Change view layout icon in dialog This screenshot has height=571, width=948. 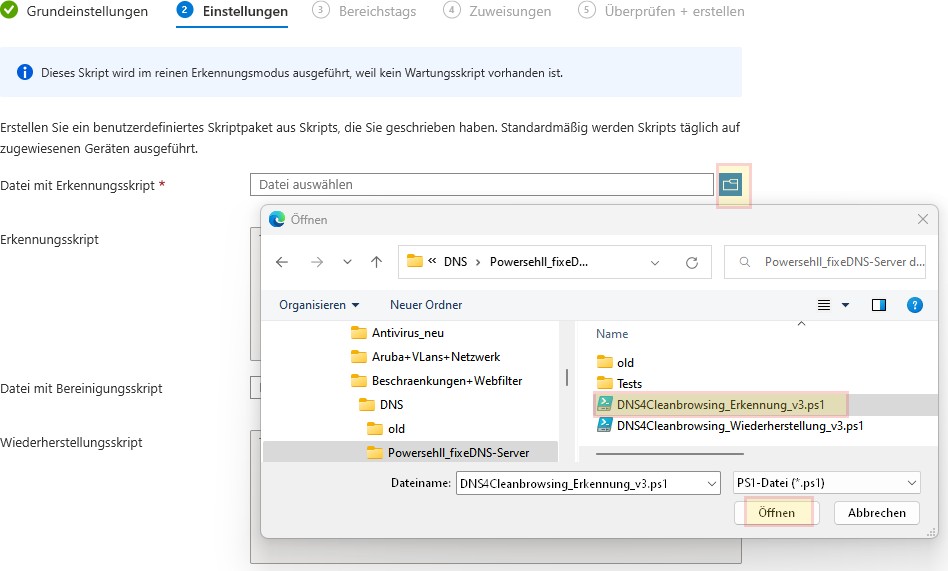[825, 305]
